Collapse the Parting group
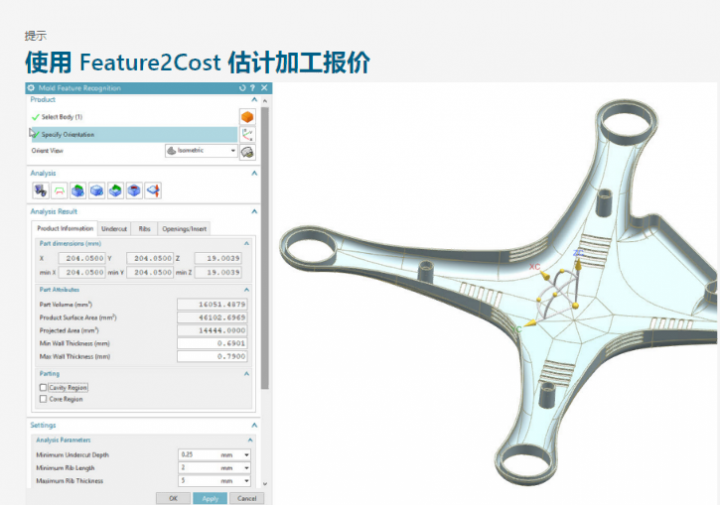 247,374
